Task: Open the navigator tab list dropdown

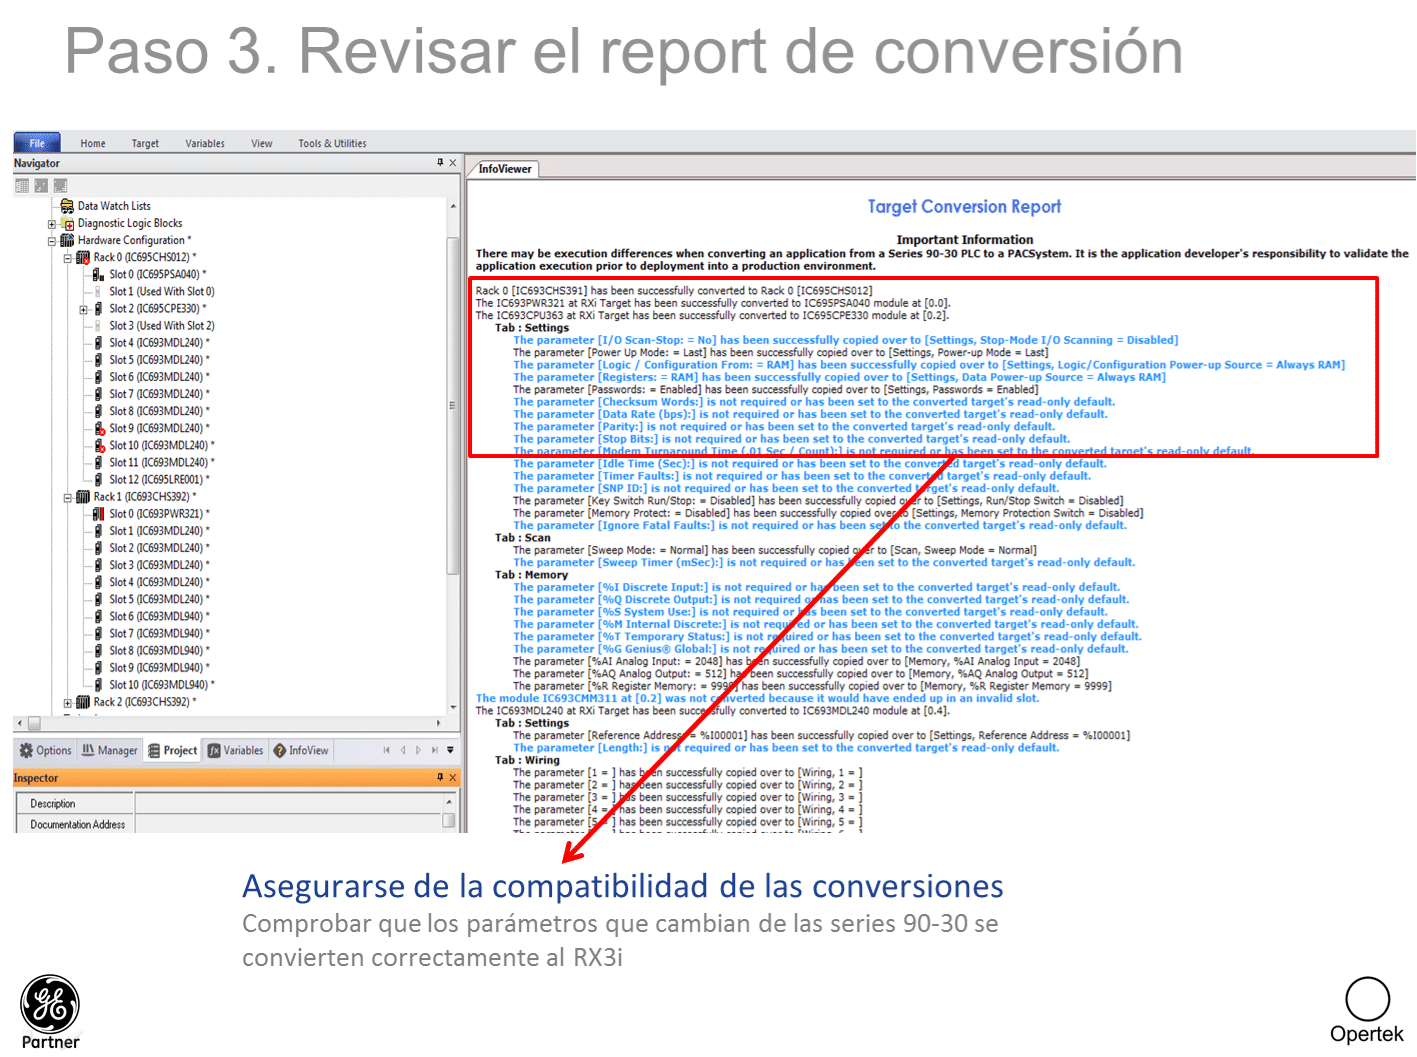Action: point(450,750)
